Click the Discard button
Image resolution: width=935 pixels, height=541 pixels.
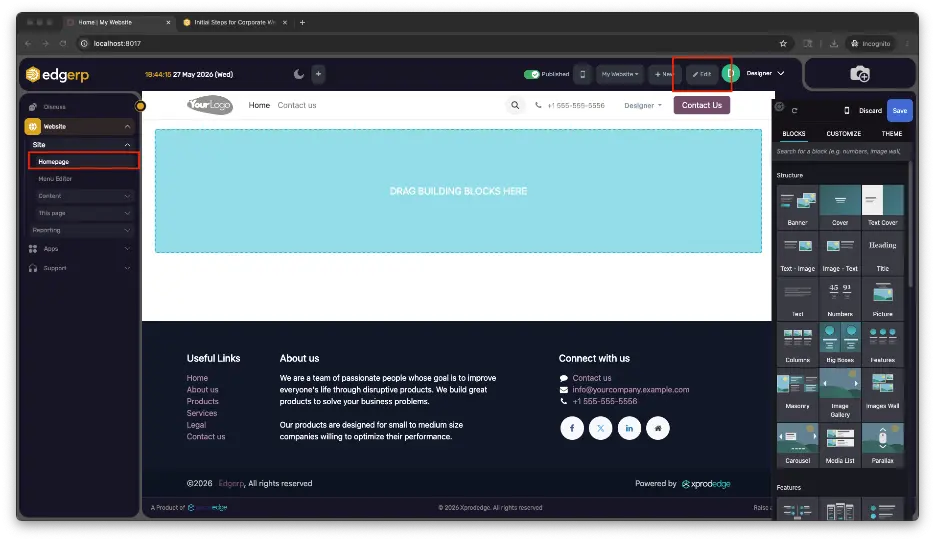(x=870, y=110)
